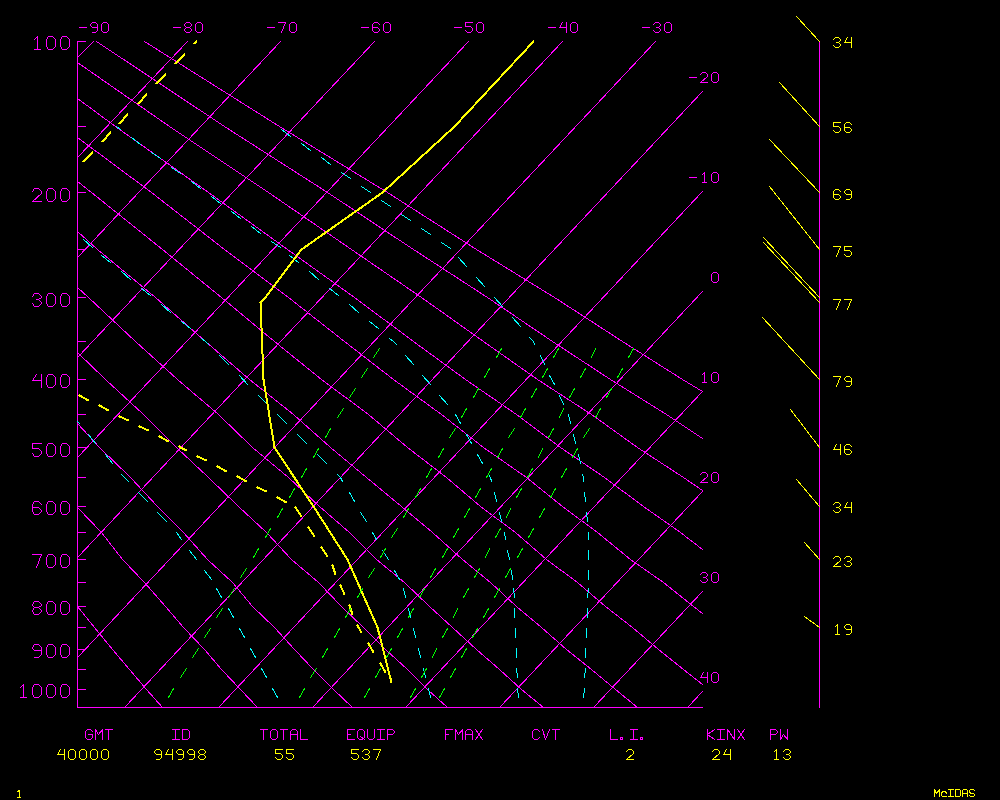The width and height of the screenshot is (1000, 800).
Task: Select the FMAX column header
Action: (463, 735)
